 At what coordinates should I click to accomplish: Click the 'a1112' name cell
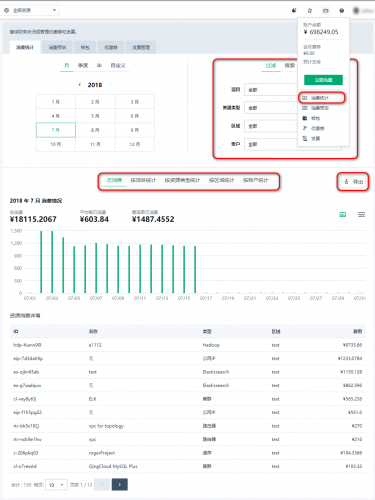coord(95,345)
